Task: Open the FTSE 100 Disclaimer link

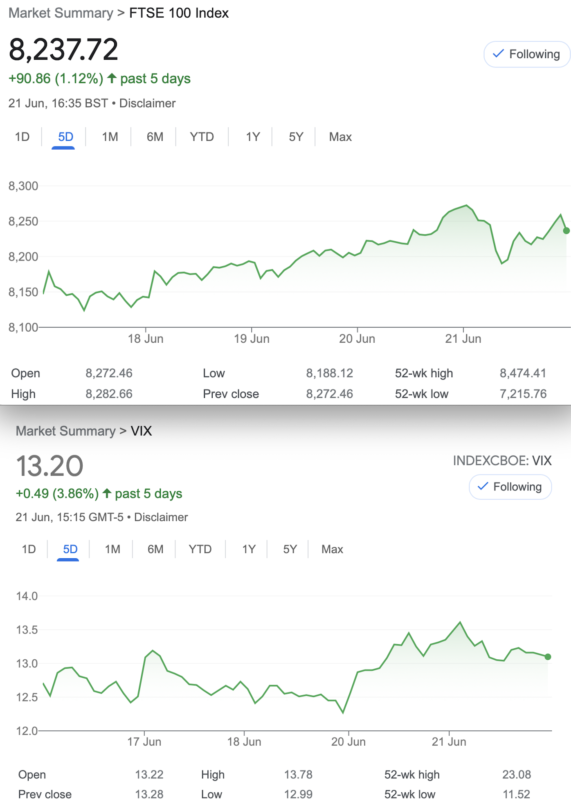Action: [147, 103]
